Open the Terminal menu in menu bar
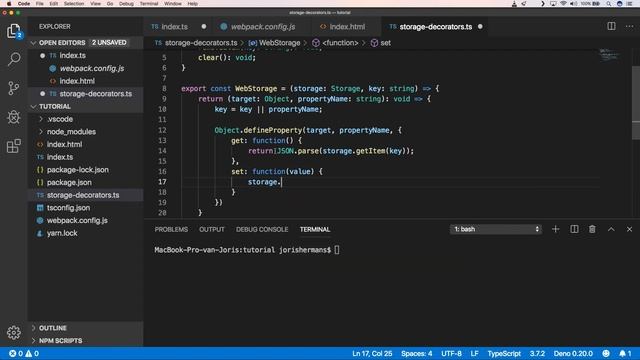The height and width of the screenshot is (360, 640). (x=149, y=4)
